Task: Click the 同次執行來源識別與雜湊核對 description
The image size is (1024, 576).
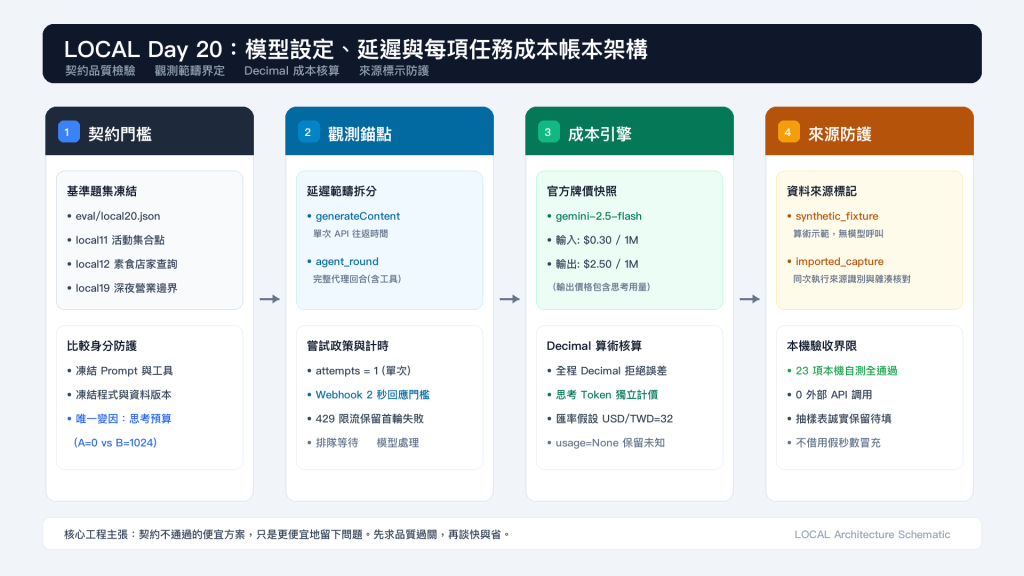Action: pos(852,279)
